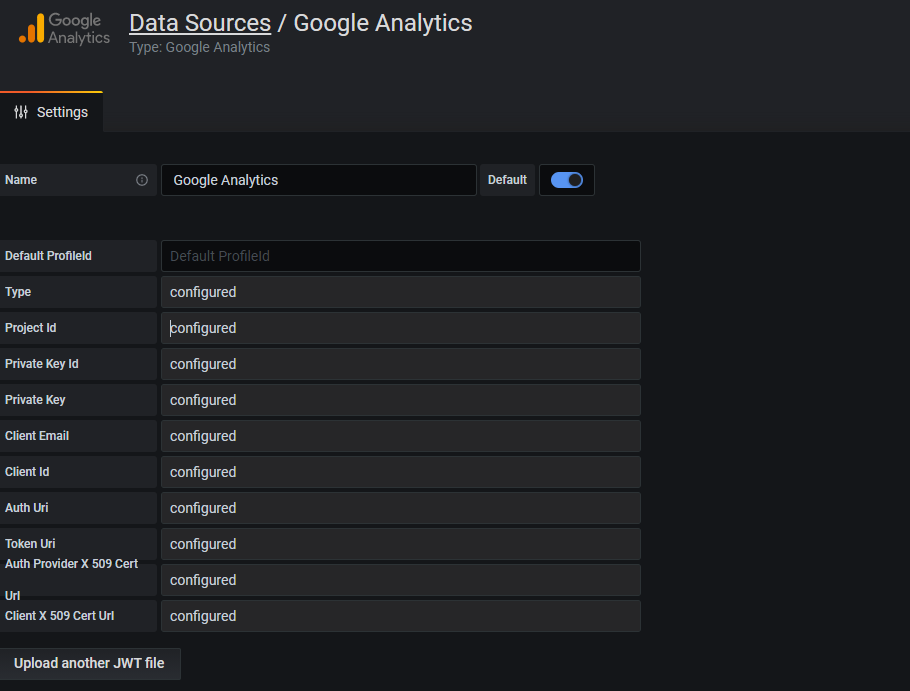
Task: Click the Settings tab sliders icon
Action: point(21,112)
